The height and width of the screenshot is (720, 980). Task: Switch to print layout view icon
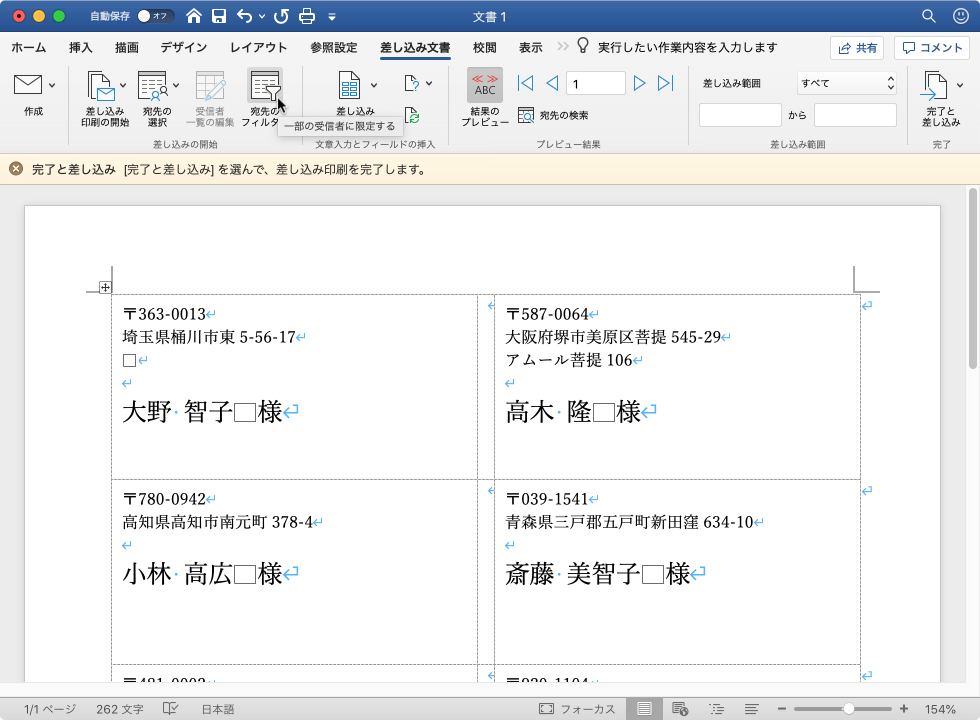pos(644,709)
